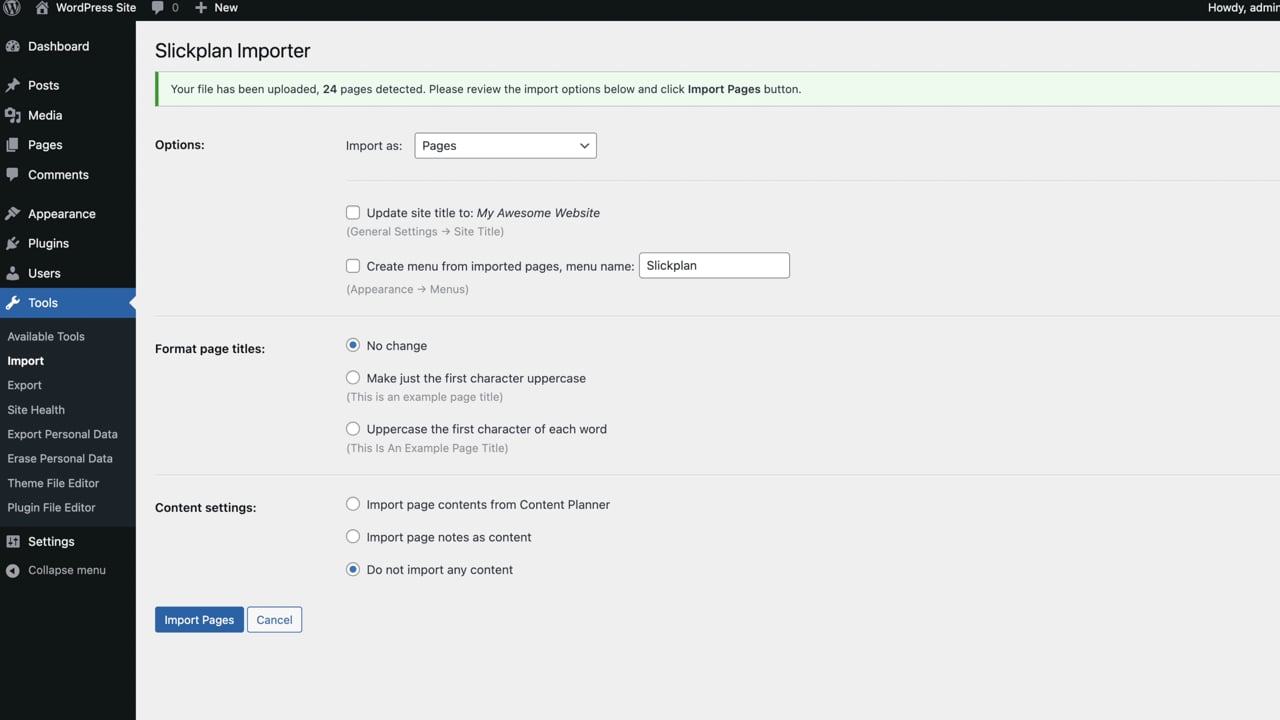Viewport: 1280px width, 720px height.
Task: Click Collapse menu label
Action: (67, 570)
